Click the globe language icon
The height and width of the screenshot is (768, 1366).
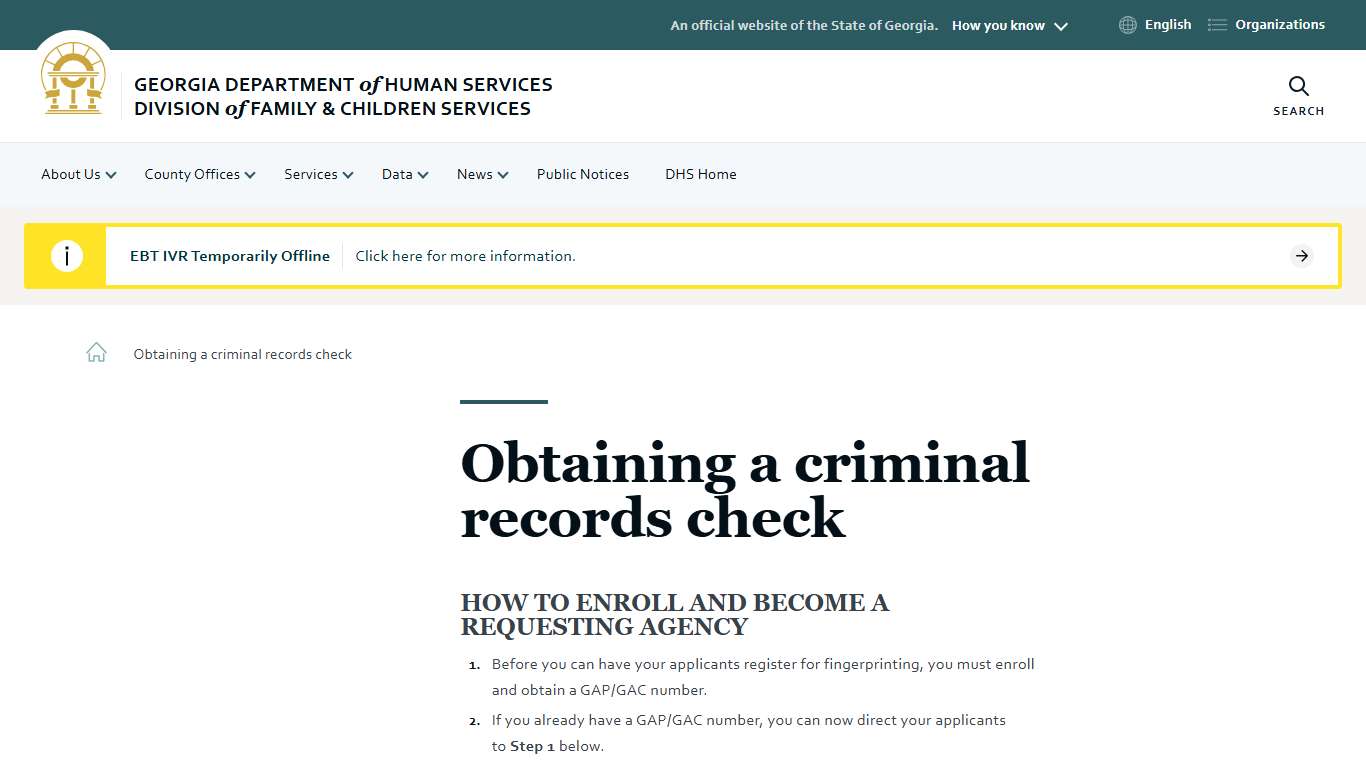pyautogui.click(x=1127, y=24)
